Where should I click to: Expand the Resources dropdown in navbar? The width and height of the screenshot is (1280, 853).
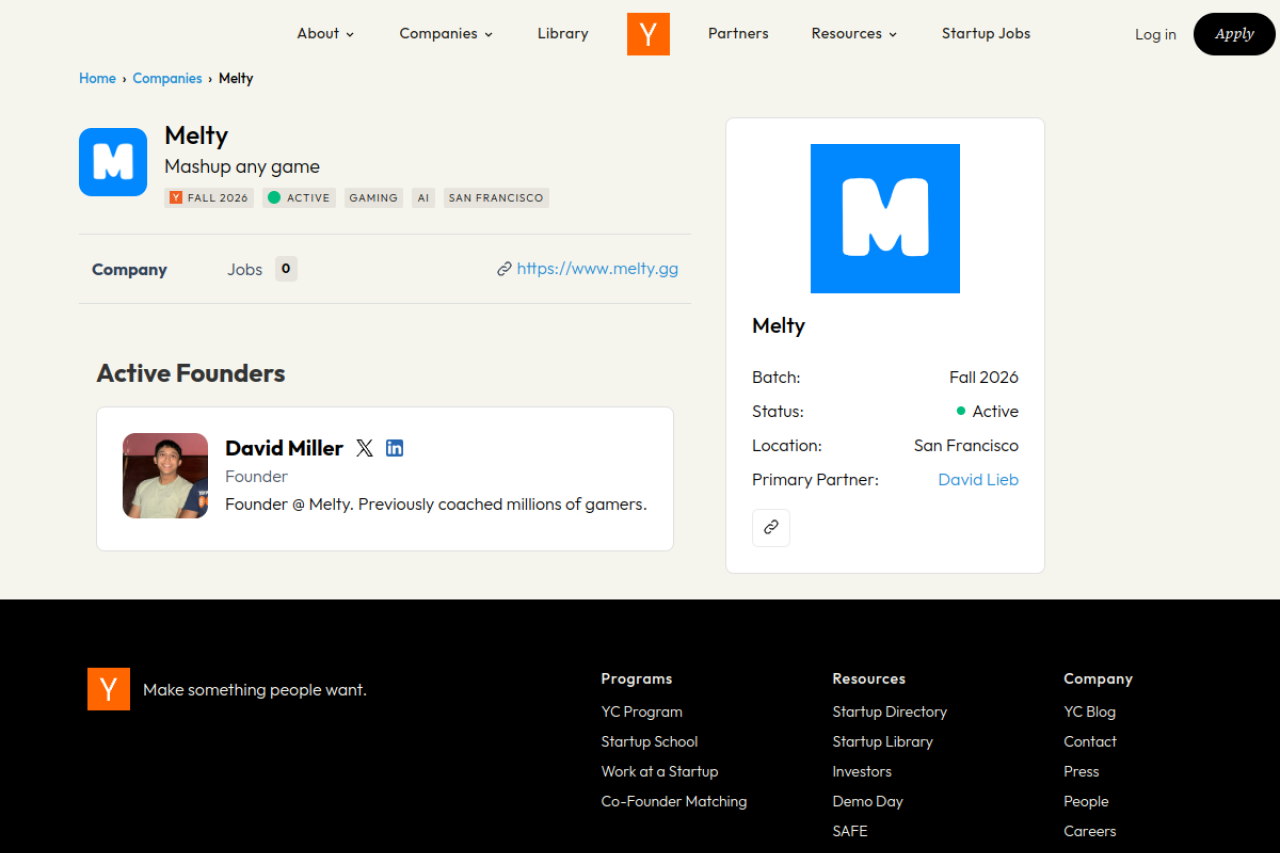pyautogui.click(x=854, y=34)
